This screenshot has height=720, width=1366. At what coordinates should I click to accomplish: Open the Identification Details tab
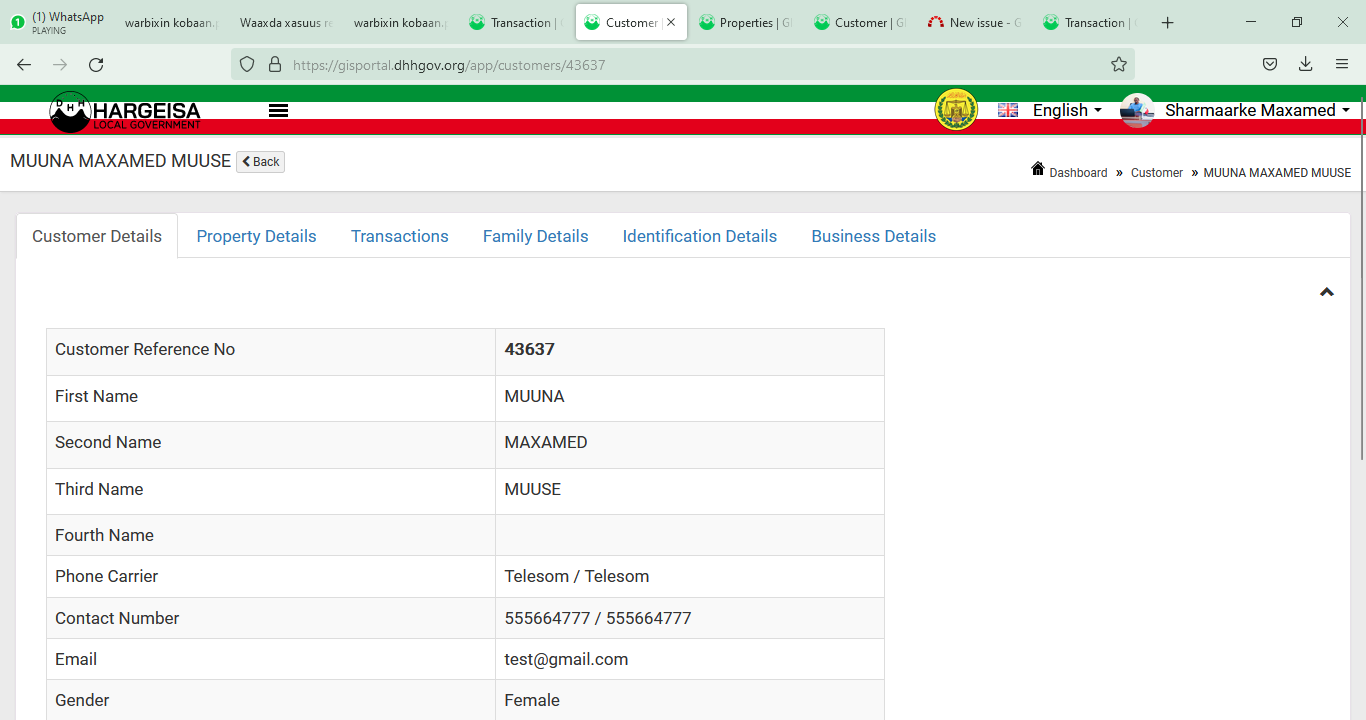pos(699,236)
